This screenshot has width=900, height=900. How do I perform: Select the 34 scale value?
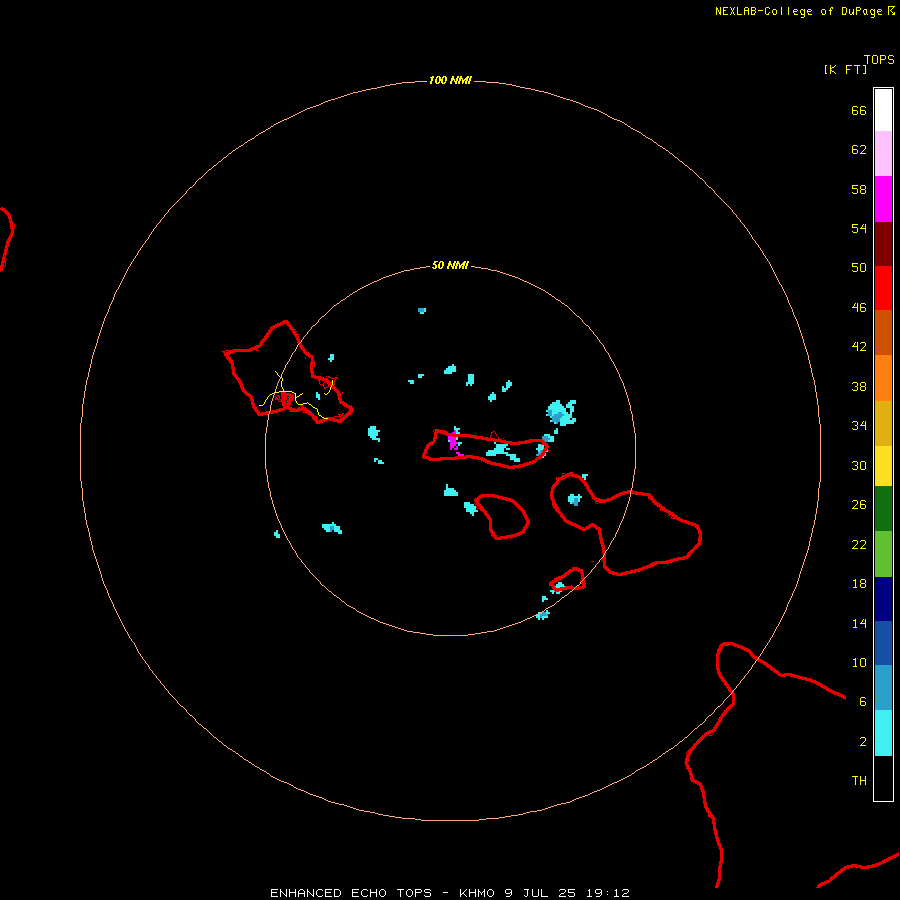coord(859,425)
